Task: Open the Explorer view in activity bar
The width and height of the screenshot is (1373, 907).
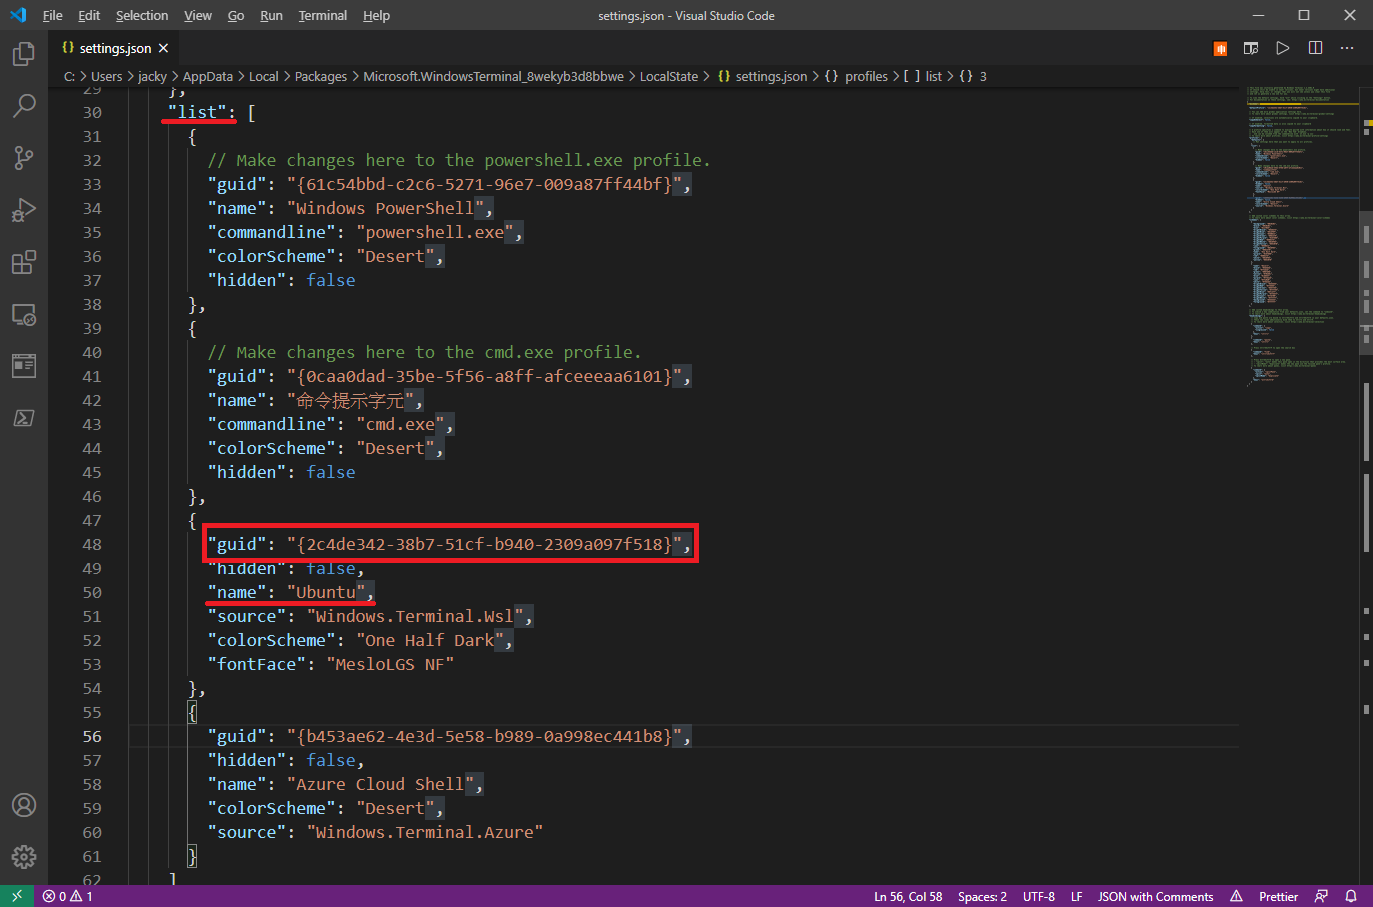Action: [24, 53]
